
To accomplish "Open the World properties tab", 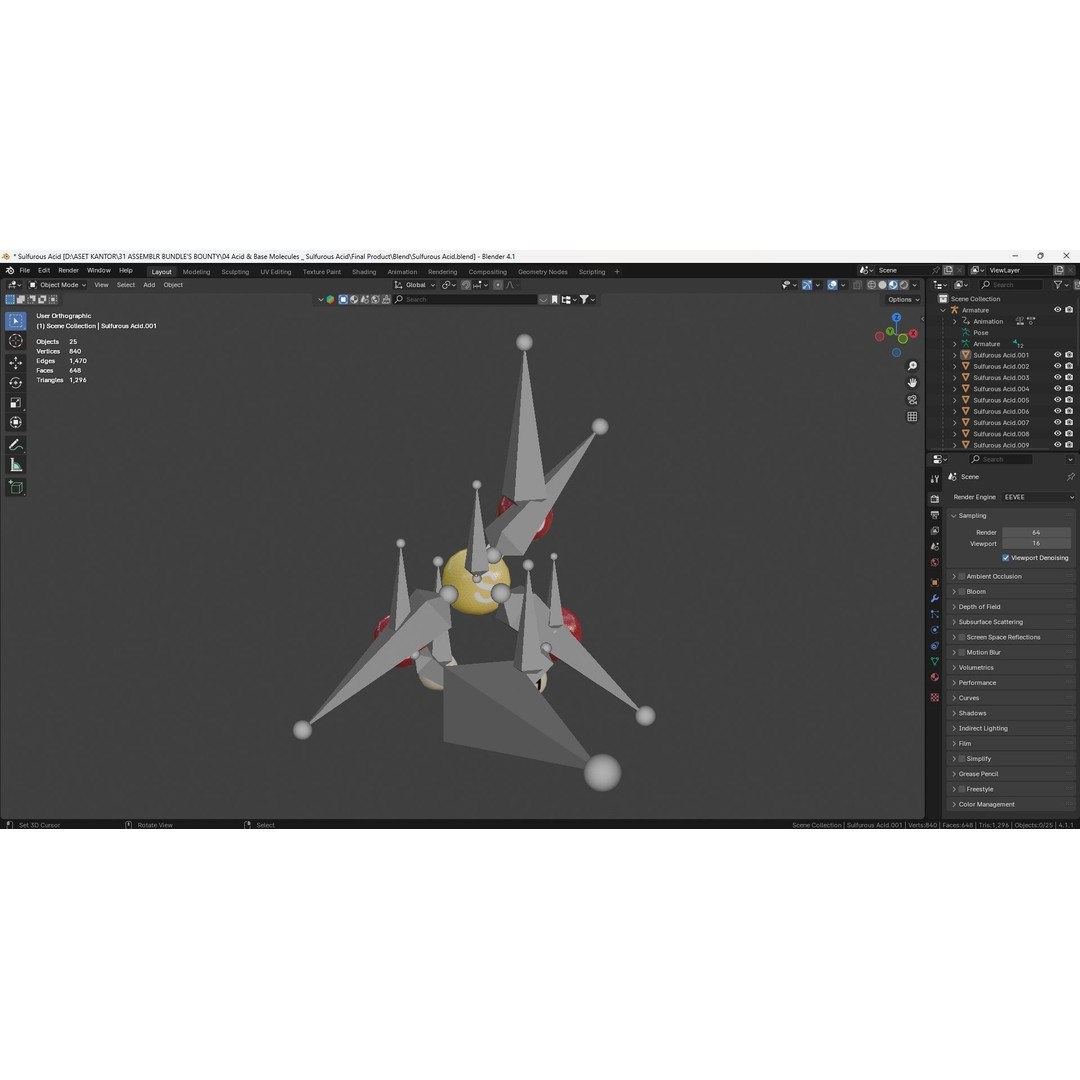I will point(935,562).
